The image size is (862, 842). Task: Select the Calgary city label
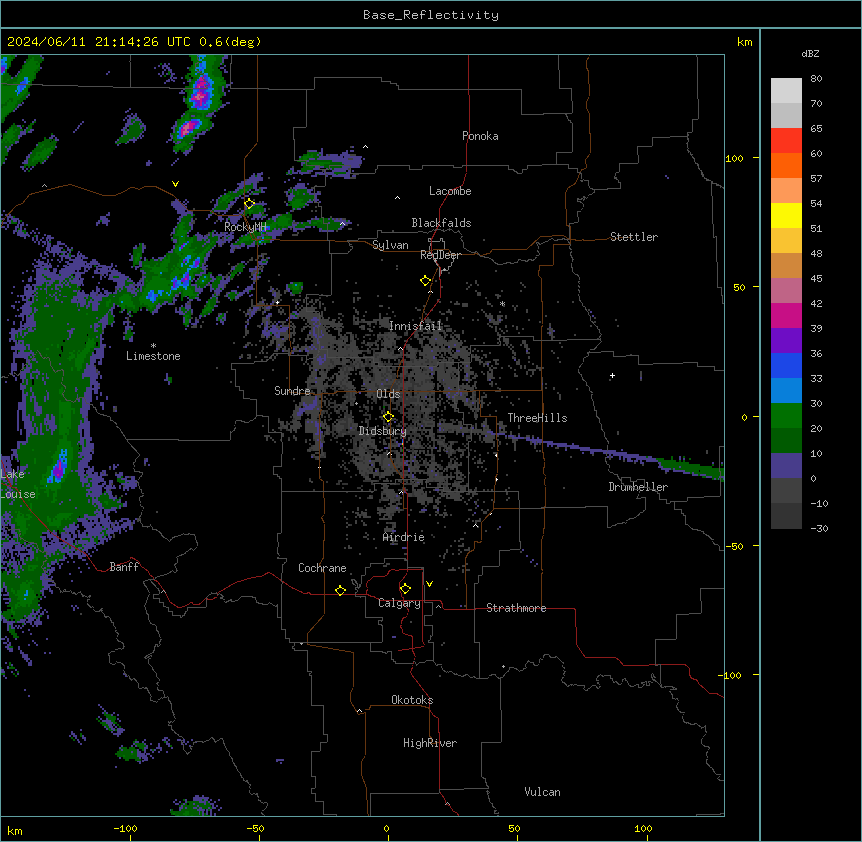(399, 603)
